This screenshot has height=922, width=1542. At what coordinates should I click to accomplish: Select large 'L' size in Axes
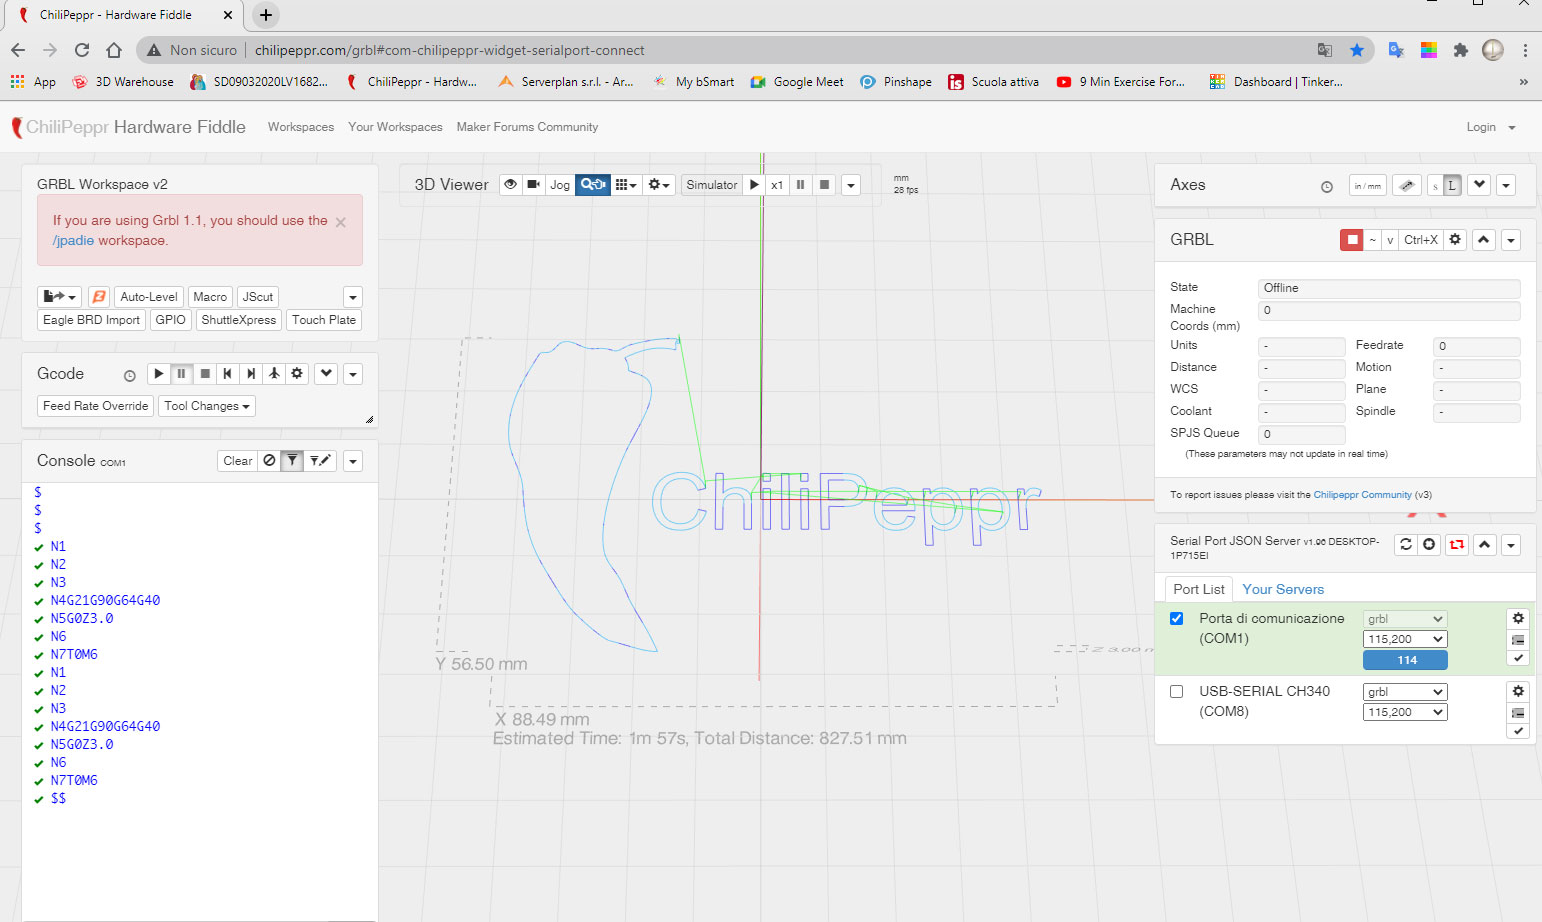1452,185
